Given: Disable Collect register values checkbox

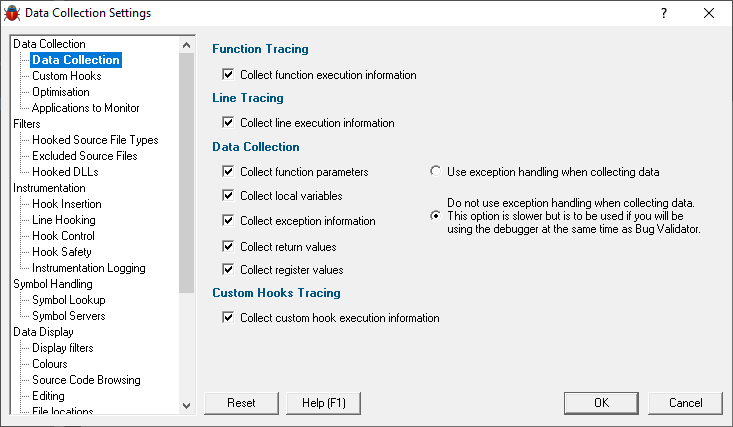Looking at the screenshot, I should point(228,269).
